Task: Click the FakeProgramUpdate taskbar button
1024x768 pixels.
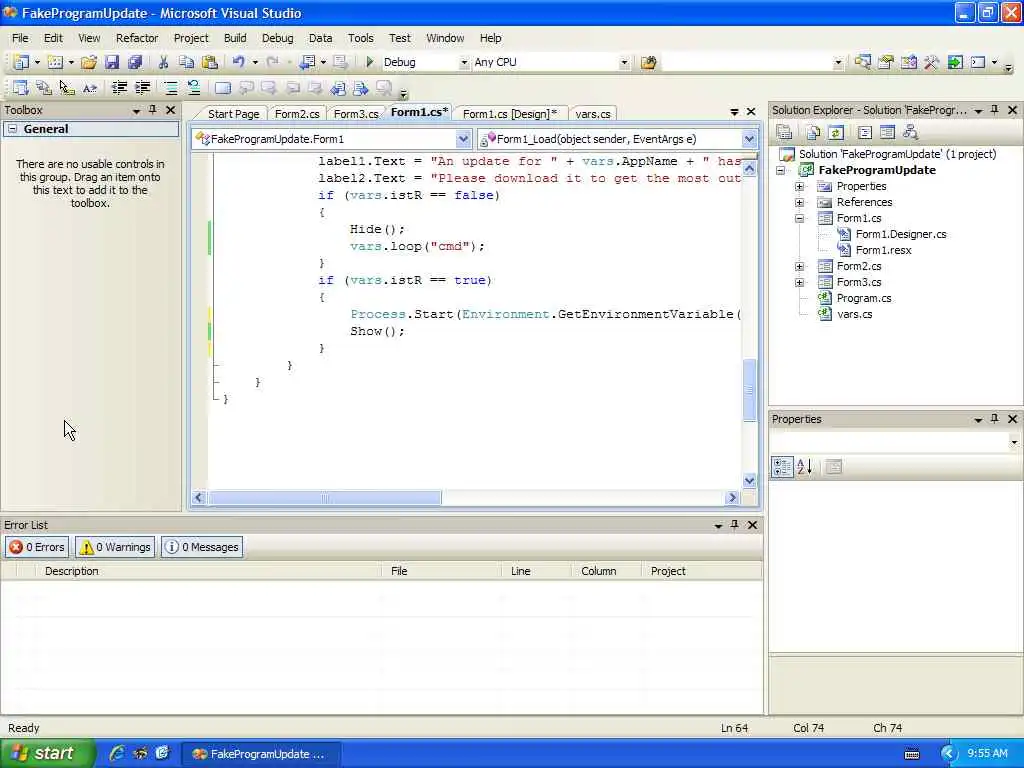Action: (260, 754)
